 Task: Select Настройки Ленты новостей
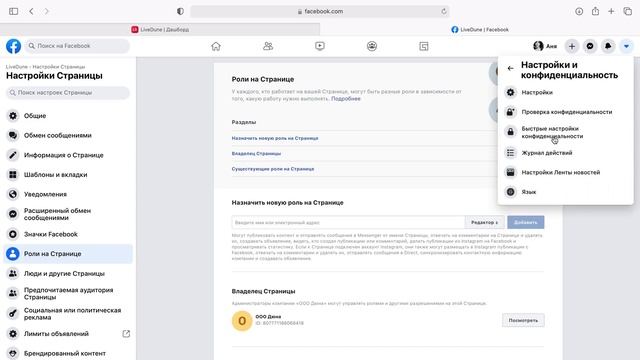(565, 172)
